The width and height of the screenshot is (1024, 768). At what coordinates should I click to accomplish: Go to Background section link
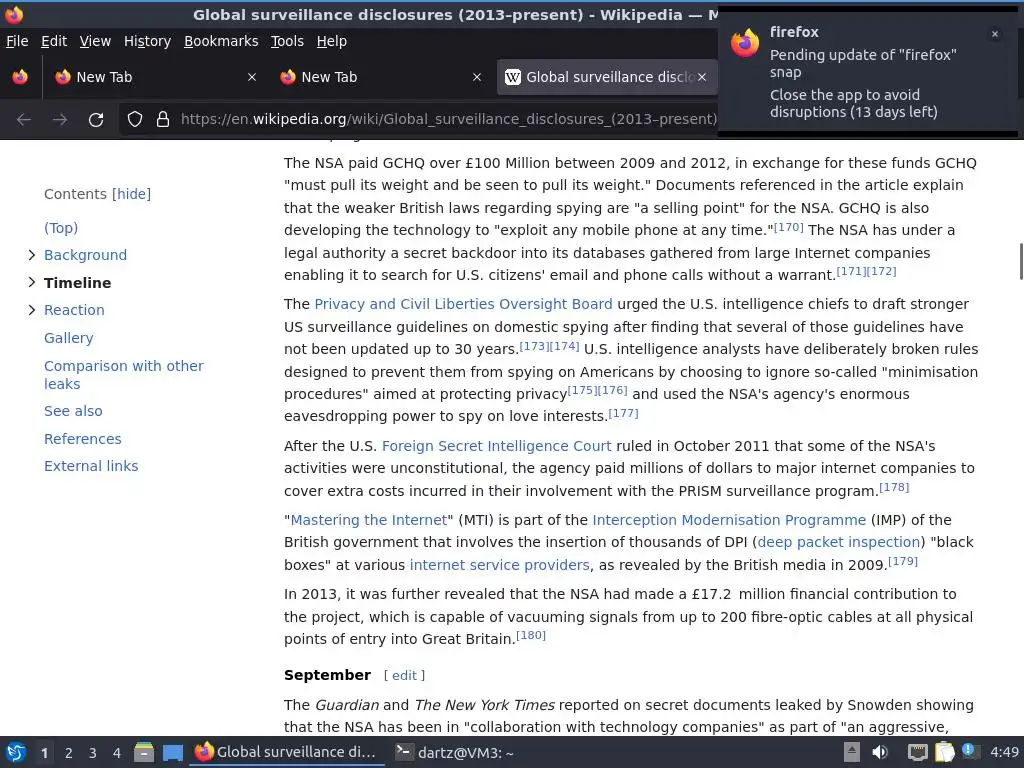coord(86,255)
